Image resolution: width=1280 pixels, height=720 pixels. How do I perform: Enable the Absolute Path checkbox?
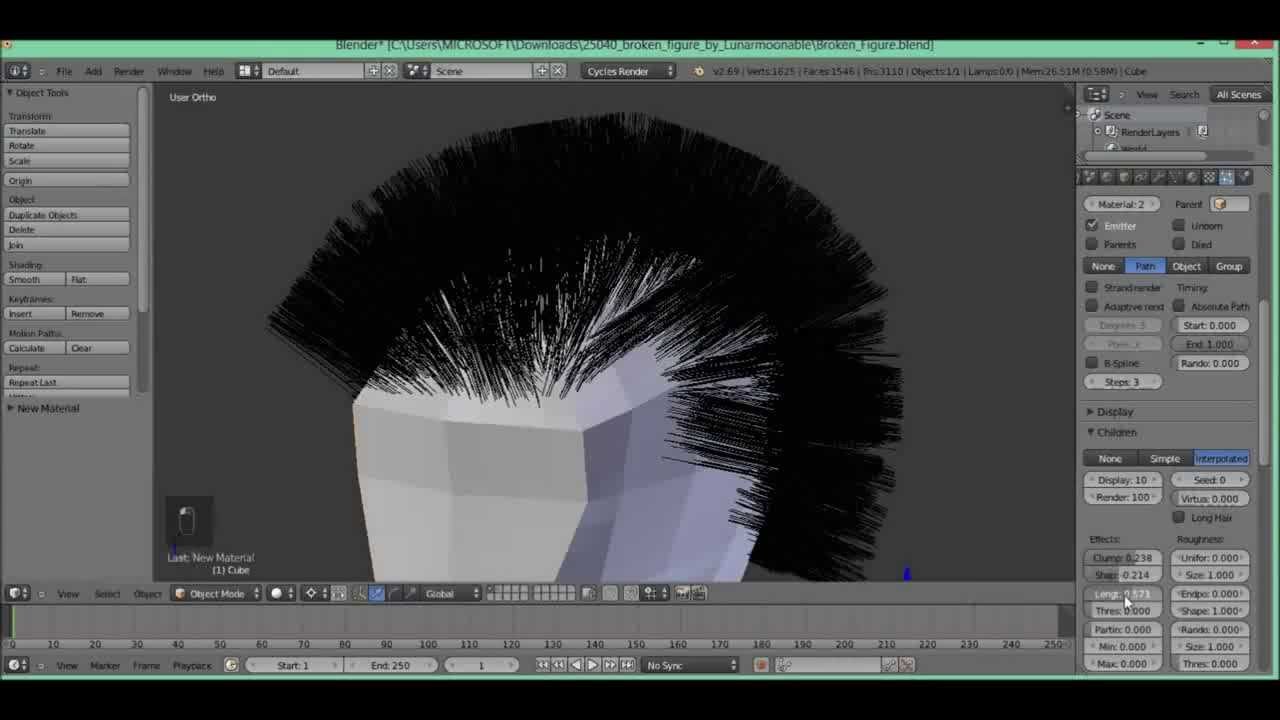tap(1179, 306)
